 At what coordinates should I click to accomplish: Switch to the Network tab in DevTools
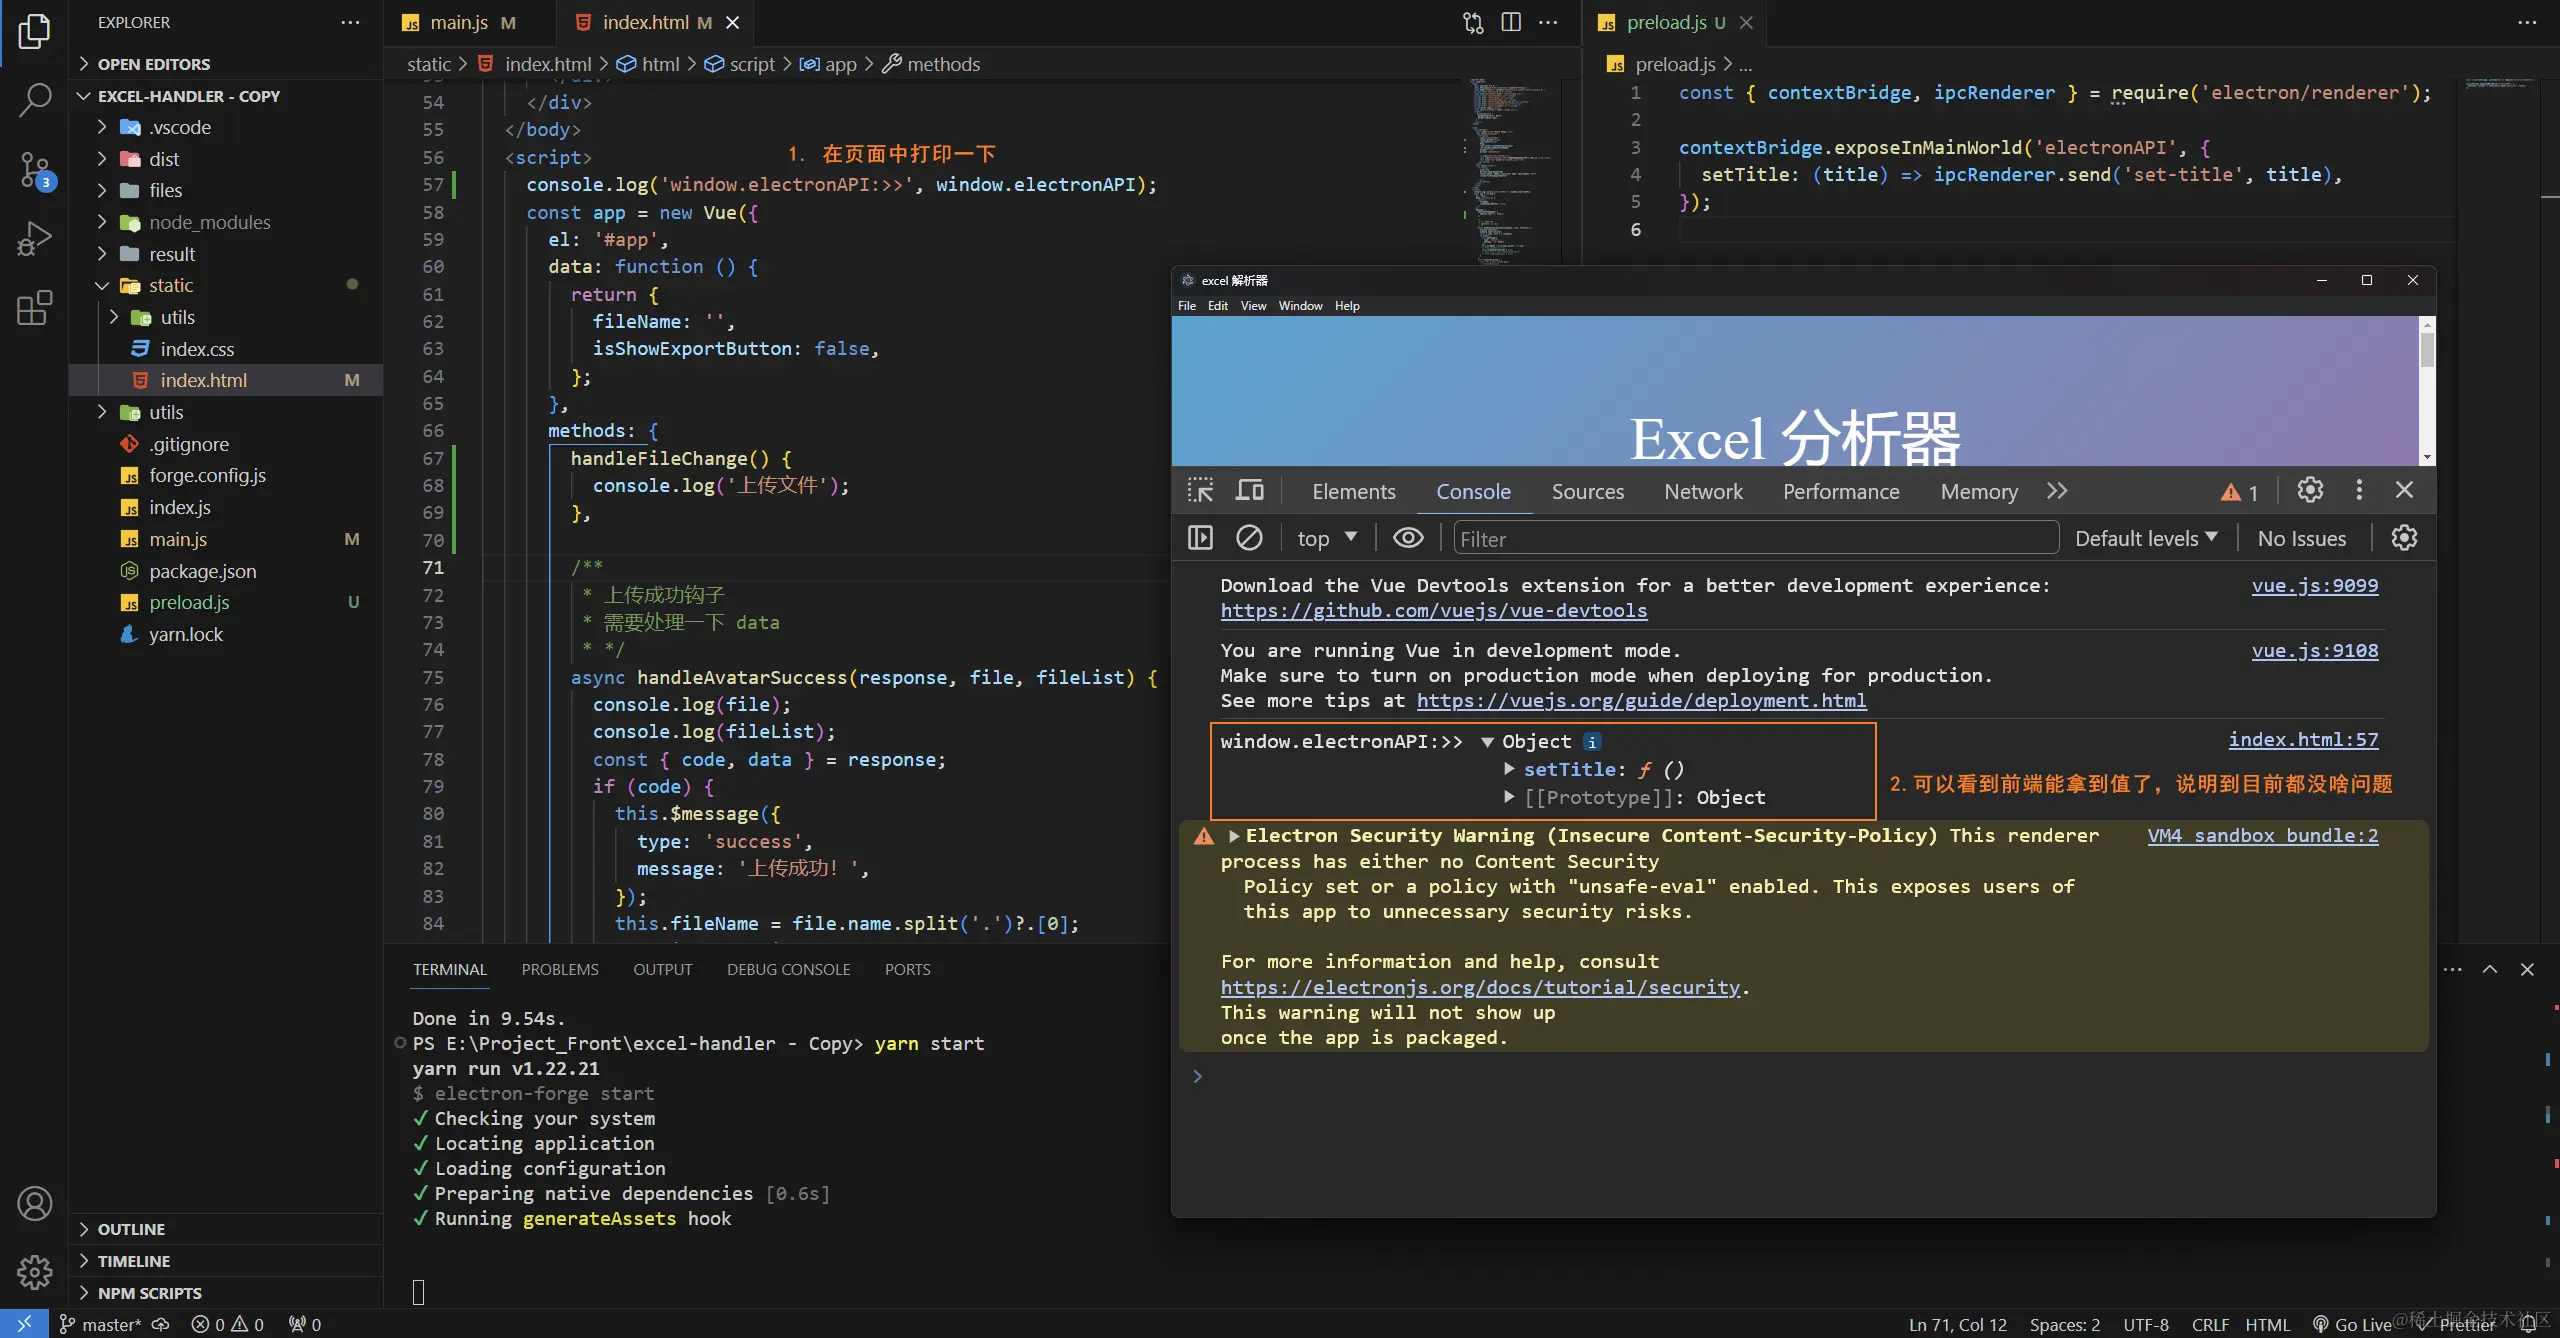1703,491
